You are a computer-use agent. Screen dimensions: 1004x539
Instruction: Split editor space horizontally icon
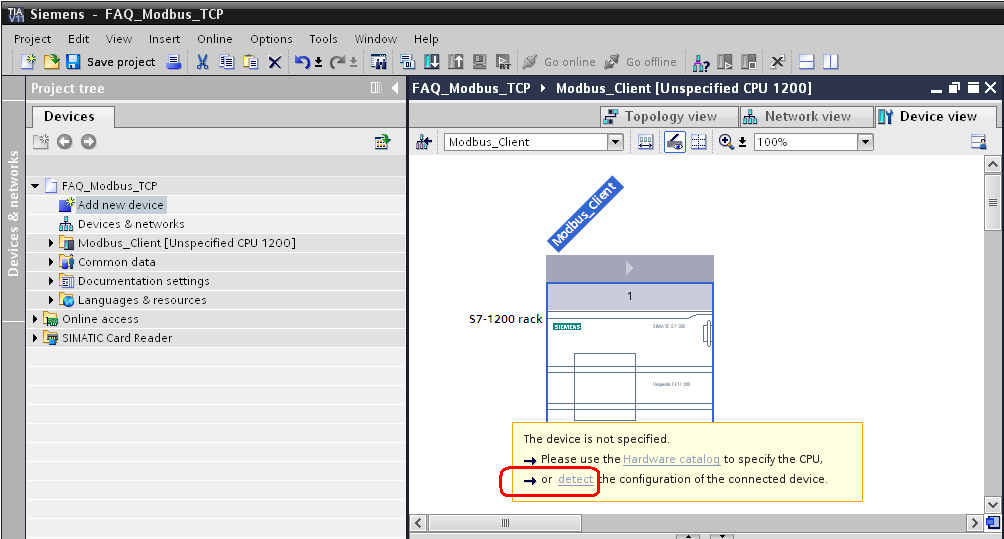click(807, 62)
